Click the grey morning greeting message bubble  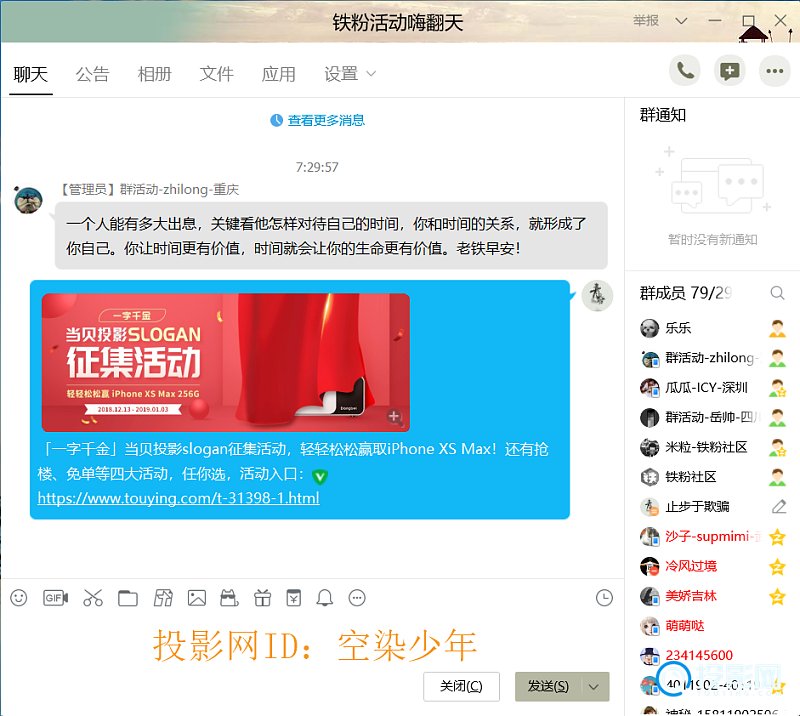click(x=331, y=236)
